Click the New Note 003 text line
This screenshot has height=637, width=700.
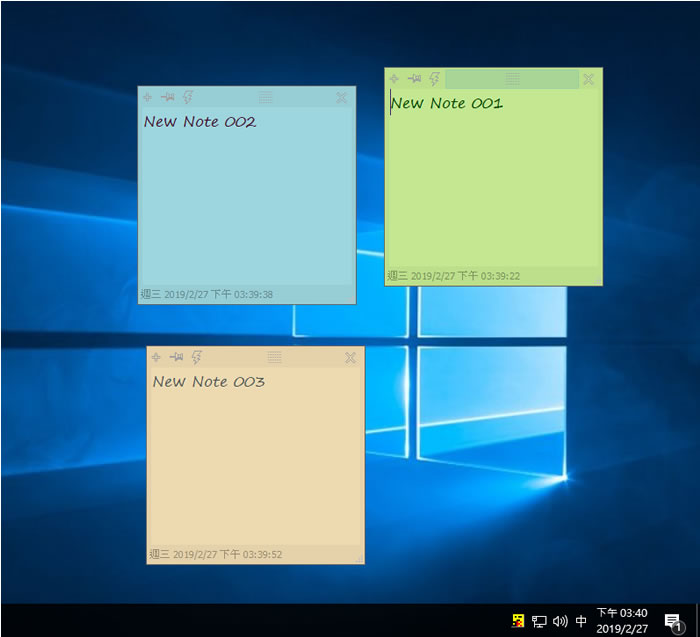click(x=209, y=382)
